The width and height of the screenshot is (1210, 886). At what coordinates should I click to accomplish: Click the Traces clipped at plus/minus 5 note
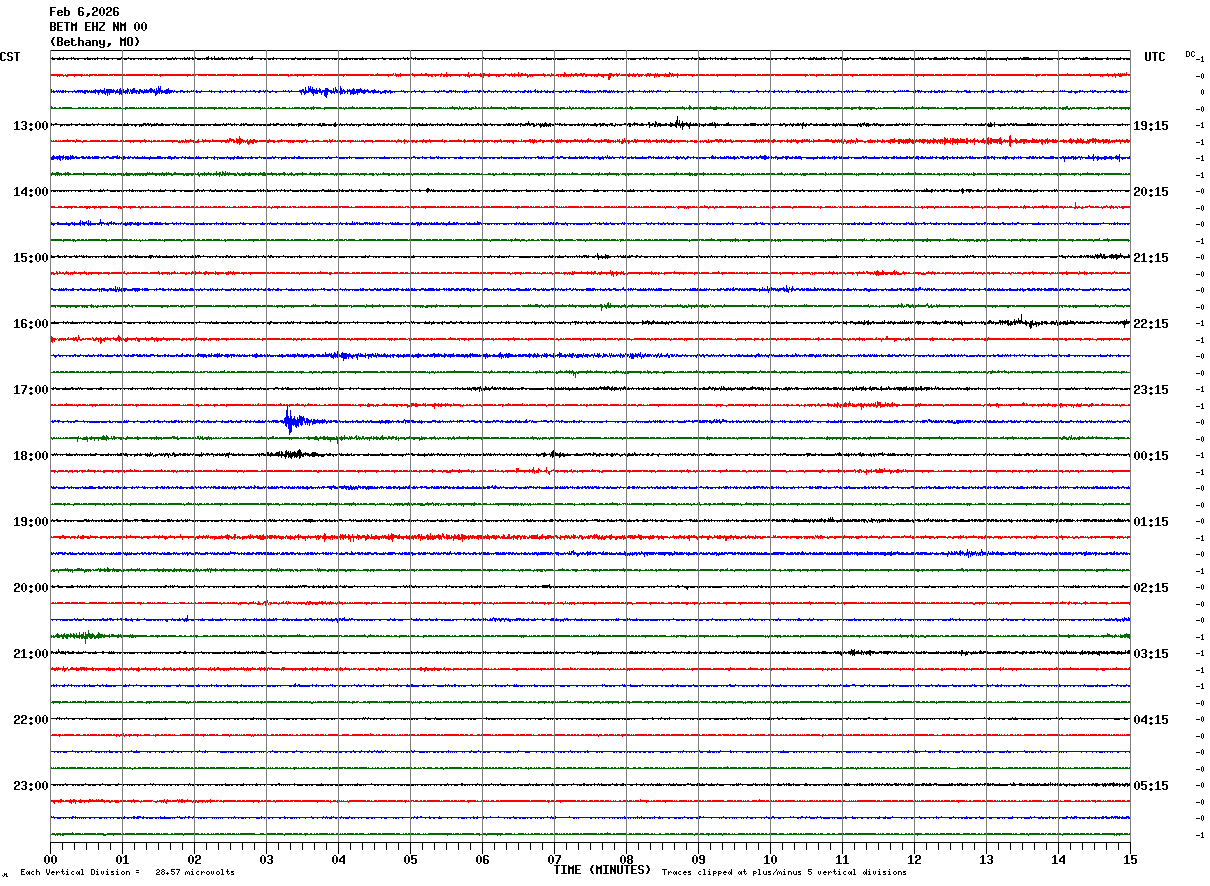tap(784, 872)
